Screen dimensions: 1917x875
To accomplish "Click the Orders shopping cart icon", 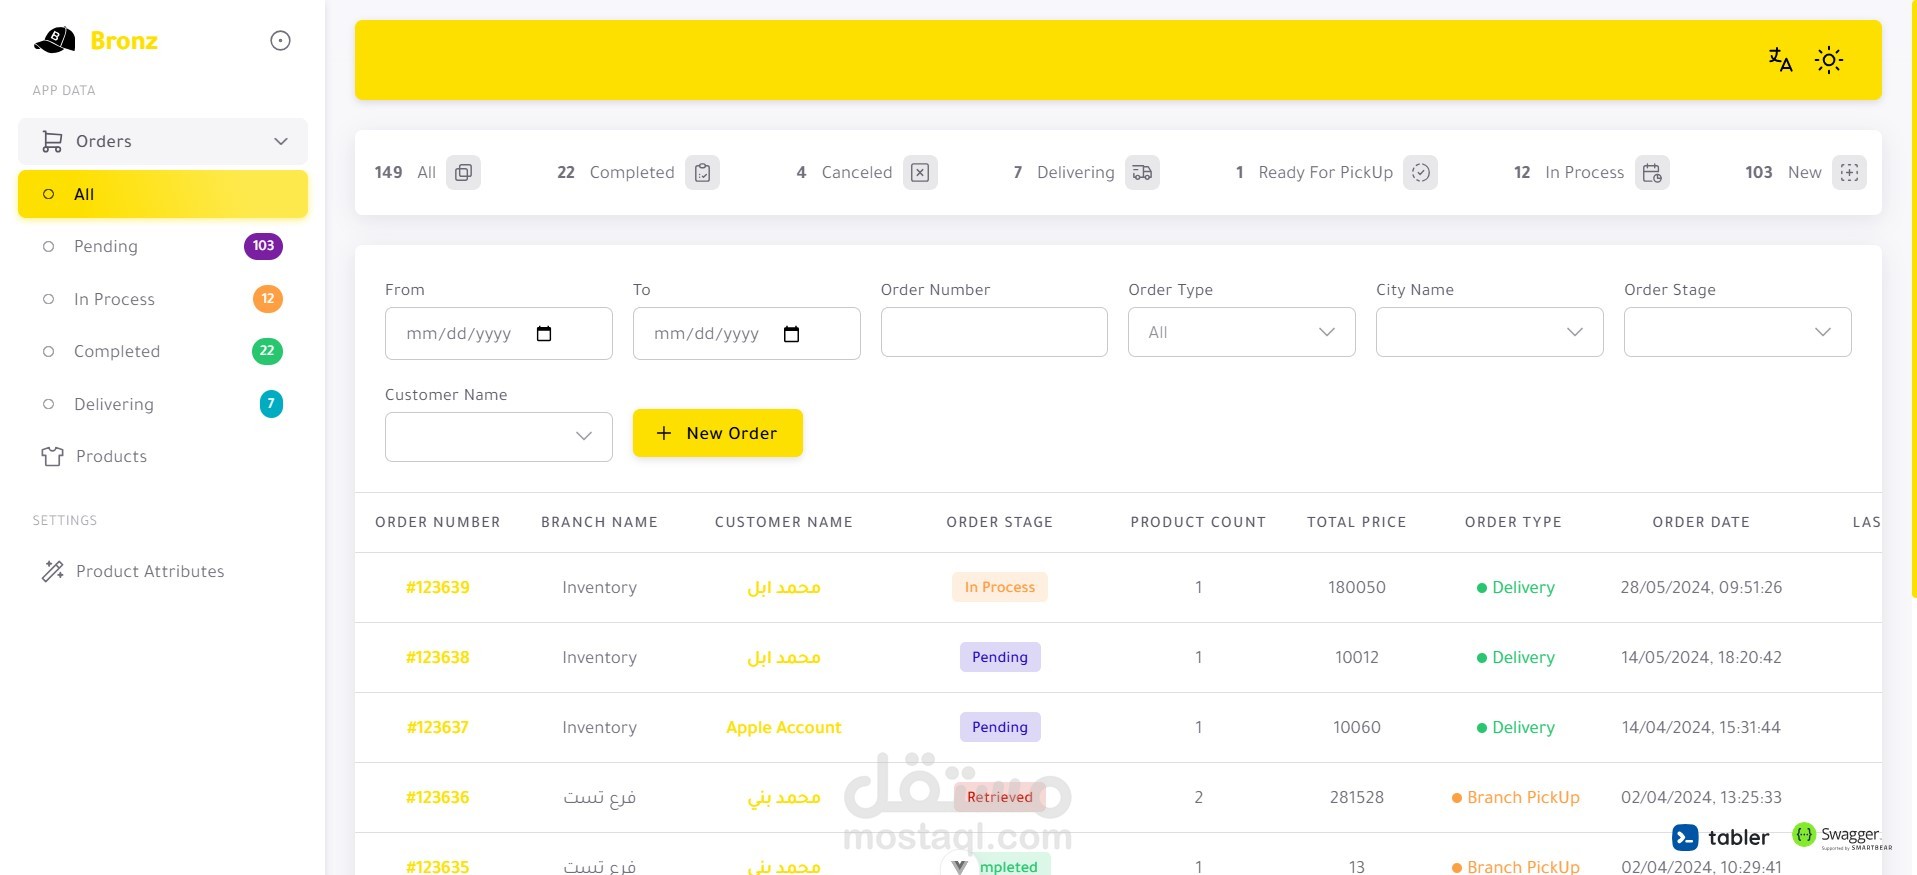I will click(52, 141).
